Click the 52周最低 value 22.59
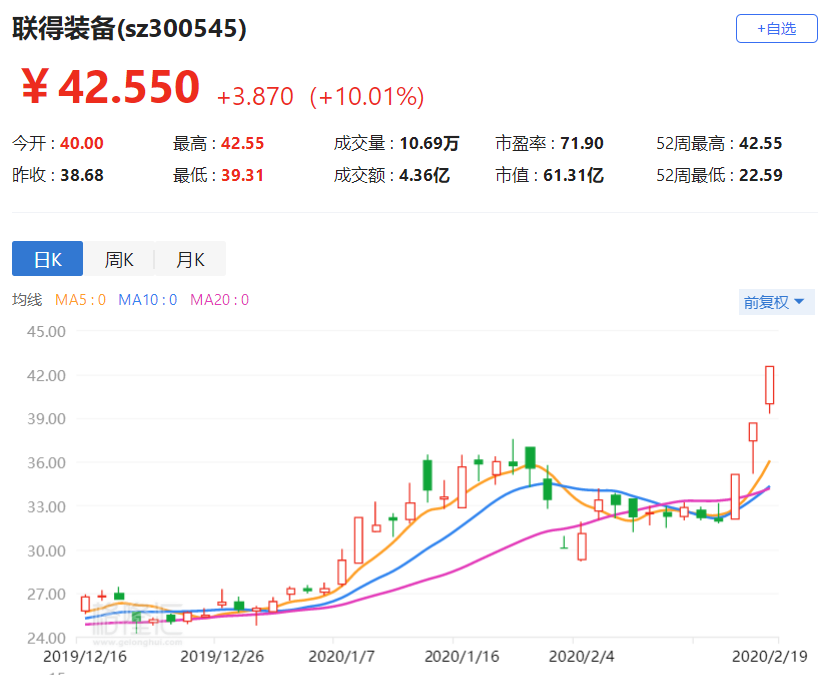The image size is (823, 675). click(x=761, y=175)
